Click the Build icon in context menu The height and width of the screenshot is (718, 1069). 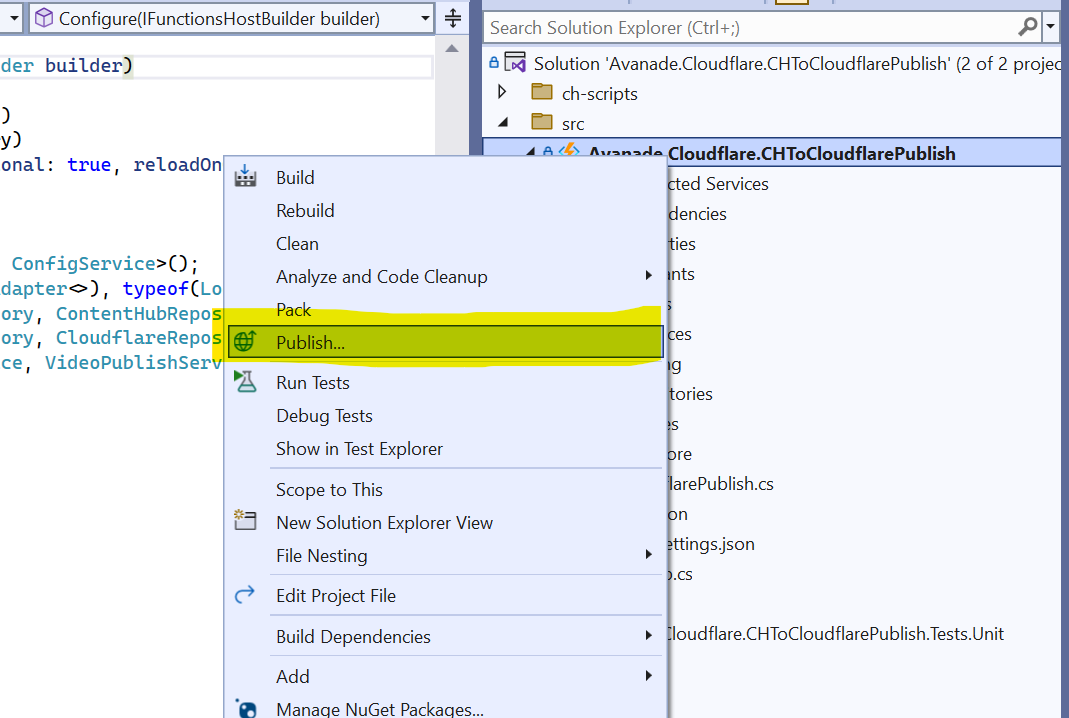coord(245,178)
